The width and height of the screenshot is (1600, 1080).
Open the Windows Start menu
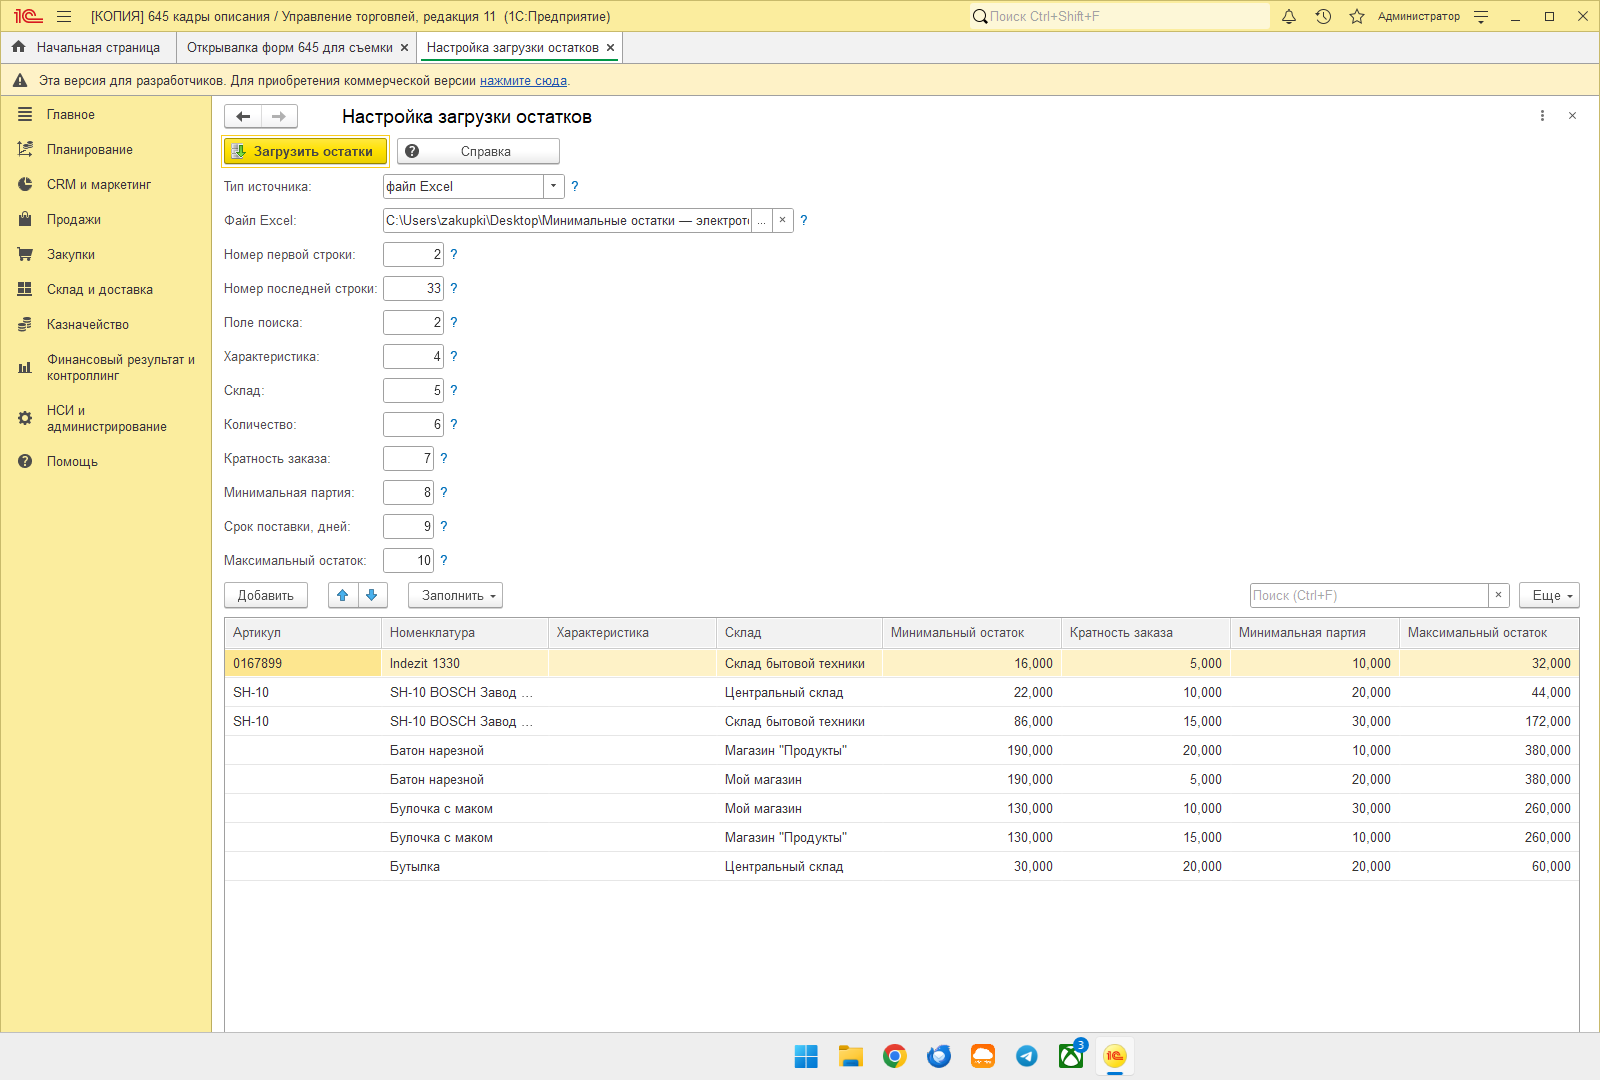pyautogui.click(x=806, y=1056)
